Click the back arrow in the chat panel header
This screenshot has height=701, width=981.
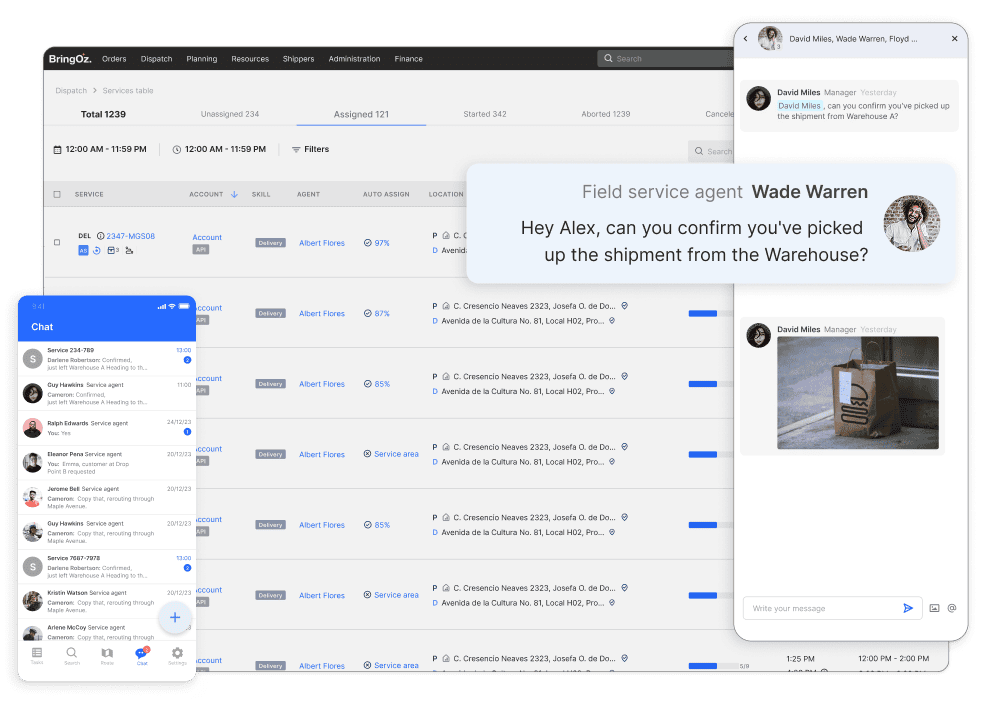(746, 39)
